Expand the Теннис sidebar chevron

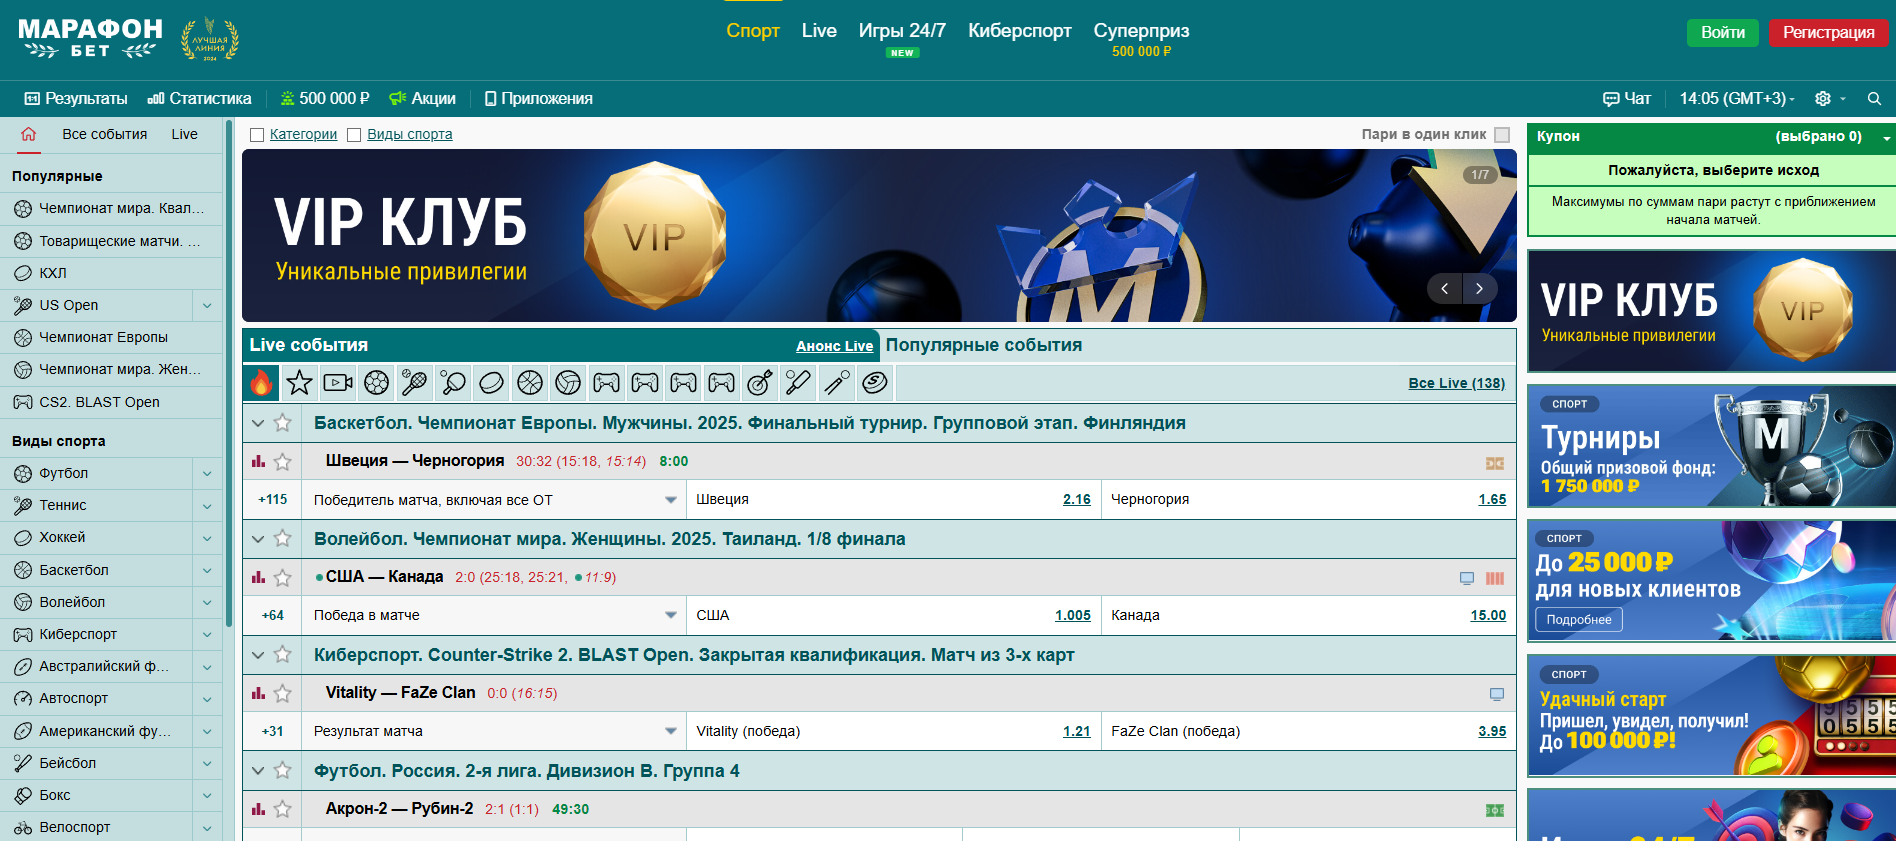click(x=207, y=506)
